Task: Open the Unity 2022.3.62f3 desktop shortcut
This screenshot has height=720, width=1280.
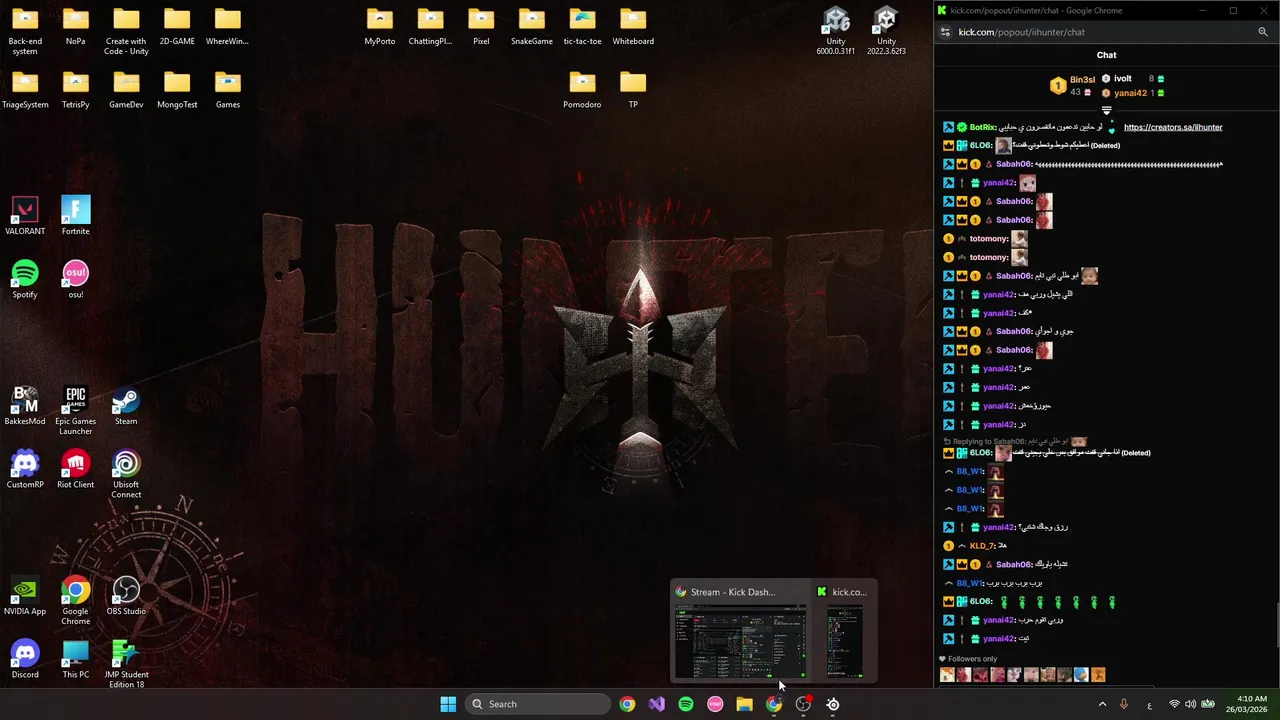Action: tap(886, 30)
